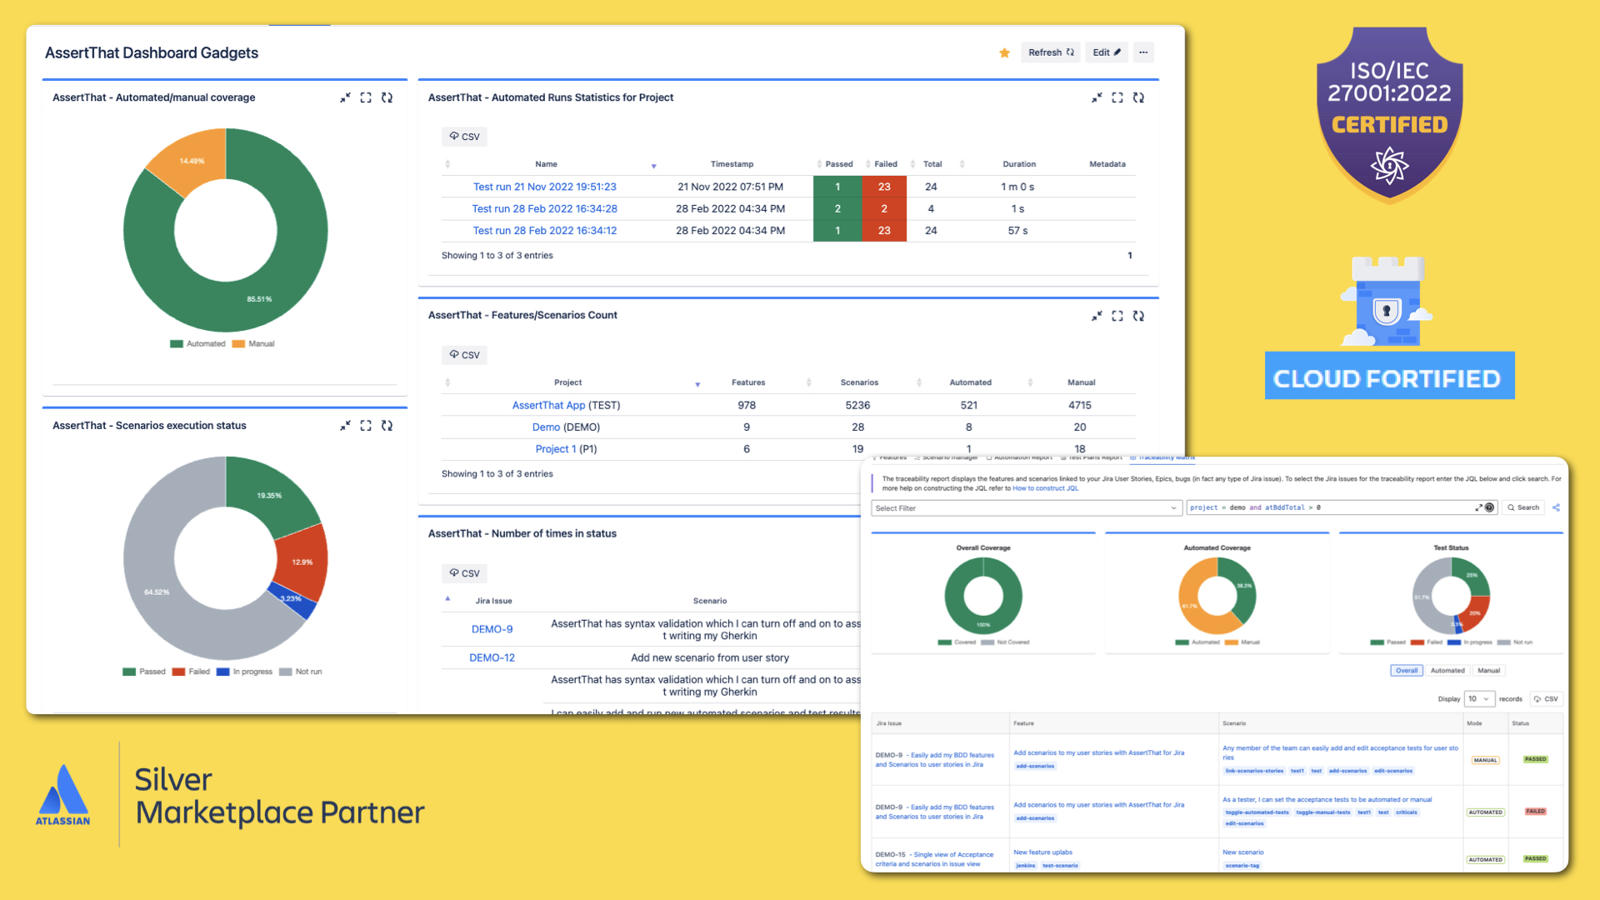Export Features/Scenarios Count as CSV
Screen dimensions: 1600x900
(464, 354)
